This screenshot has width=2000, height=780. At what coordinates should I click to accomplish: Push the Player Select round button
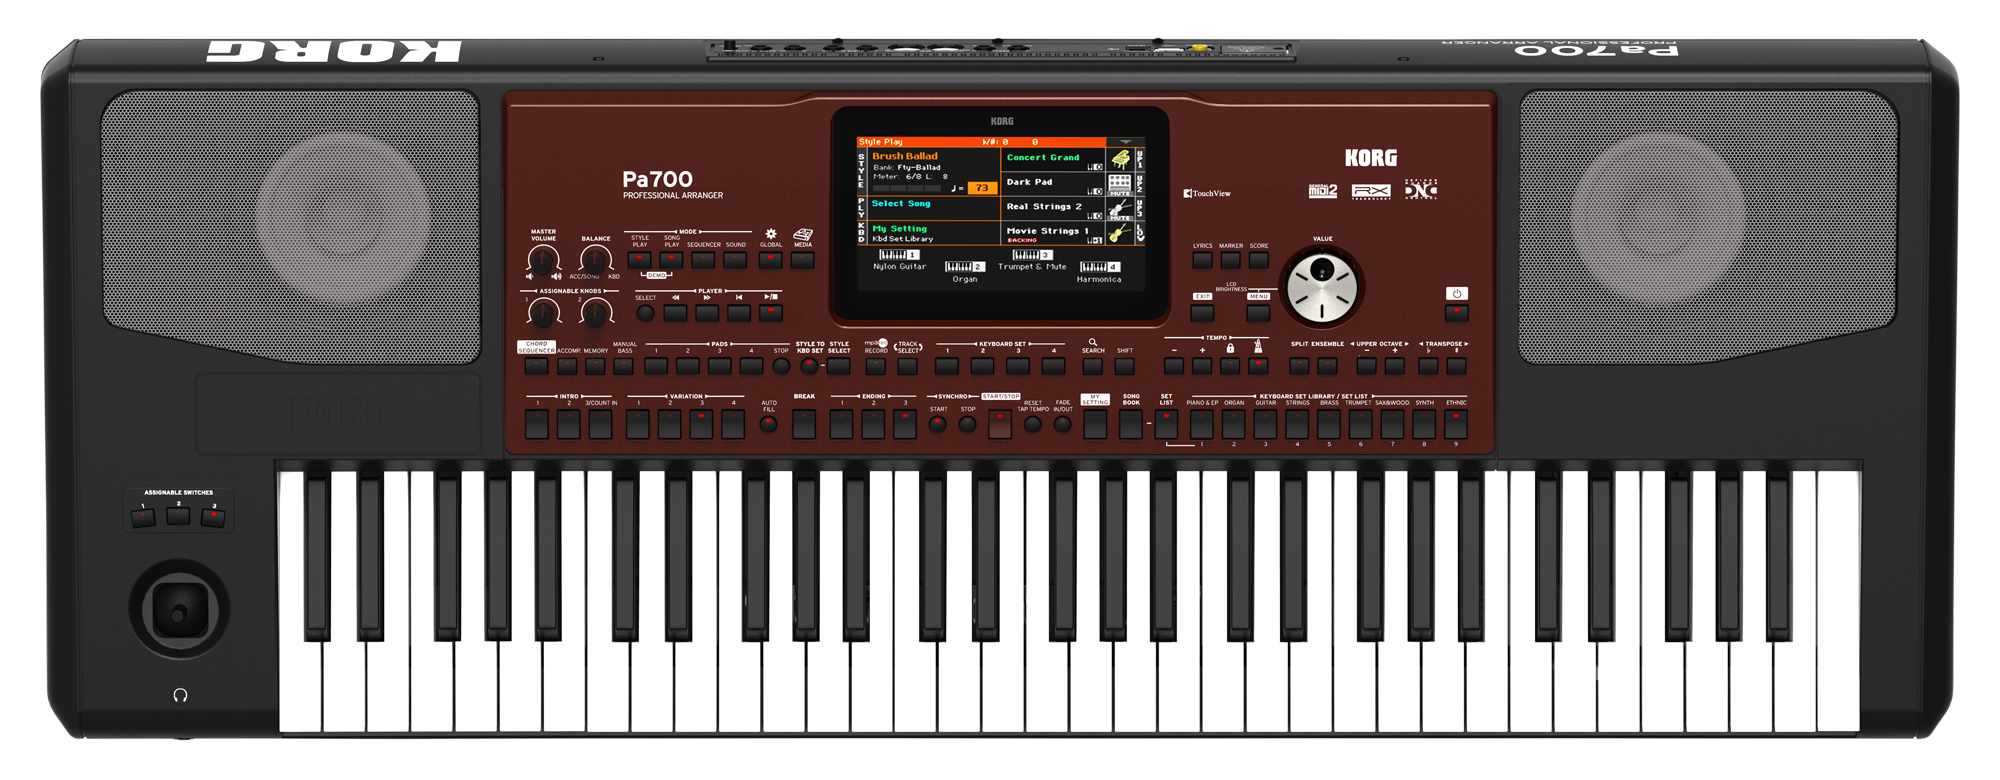(x=646, y=313)
